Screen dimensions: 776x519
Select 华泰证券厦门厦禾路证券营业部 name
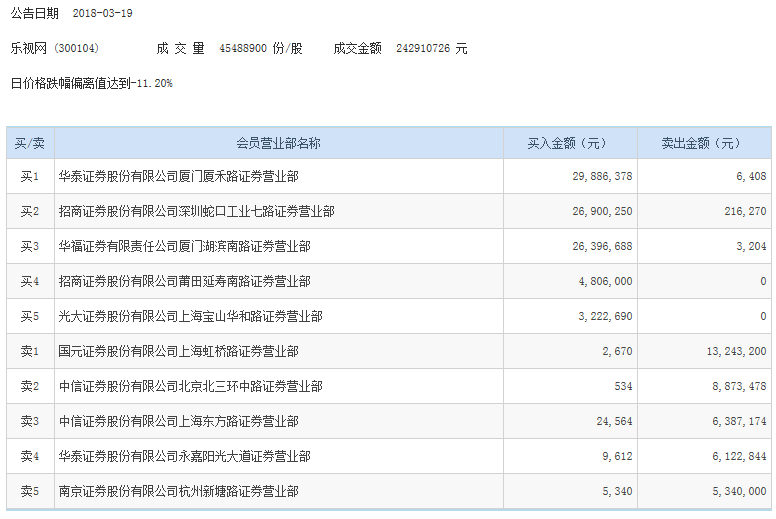coord(179,176)
